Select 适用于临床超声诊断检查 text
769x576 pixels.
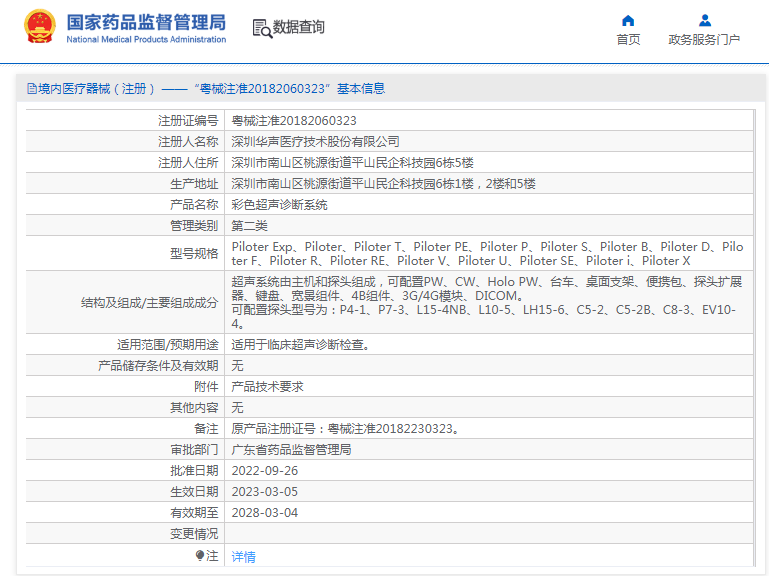click(300, 345)
